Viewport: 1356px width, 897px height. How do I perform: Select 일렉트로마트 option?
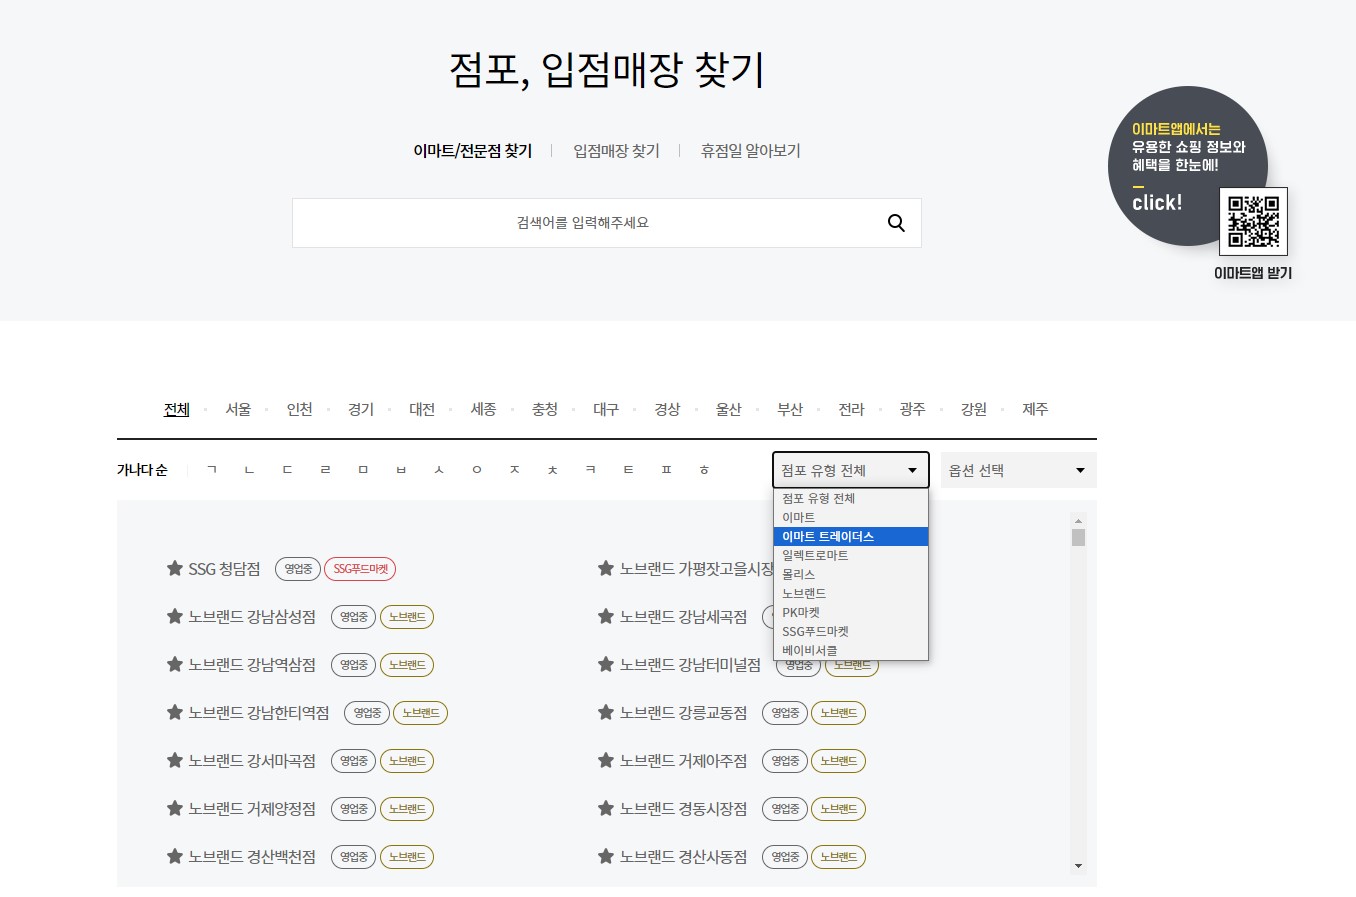point(851,555)
